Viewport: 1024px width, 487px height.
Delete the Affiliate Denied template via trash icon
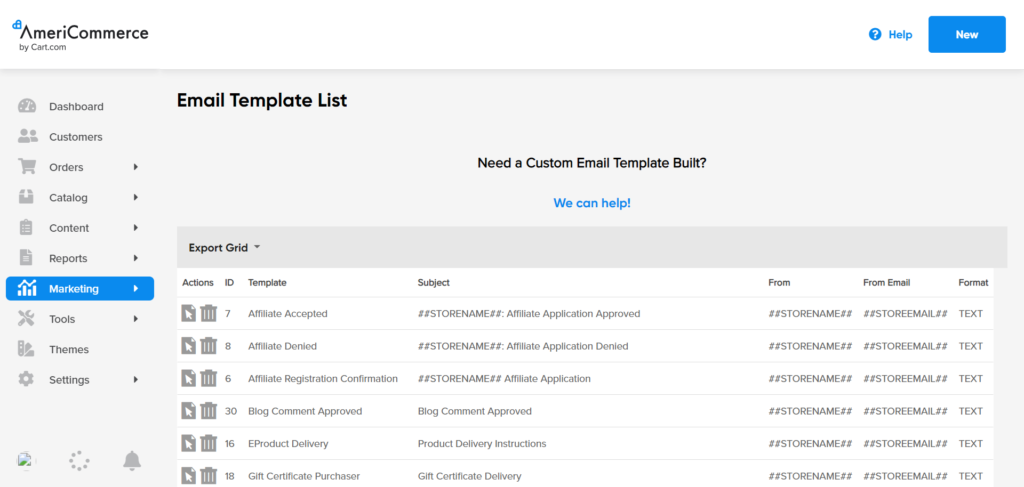tap(208, 346)
